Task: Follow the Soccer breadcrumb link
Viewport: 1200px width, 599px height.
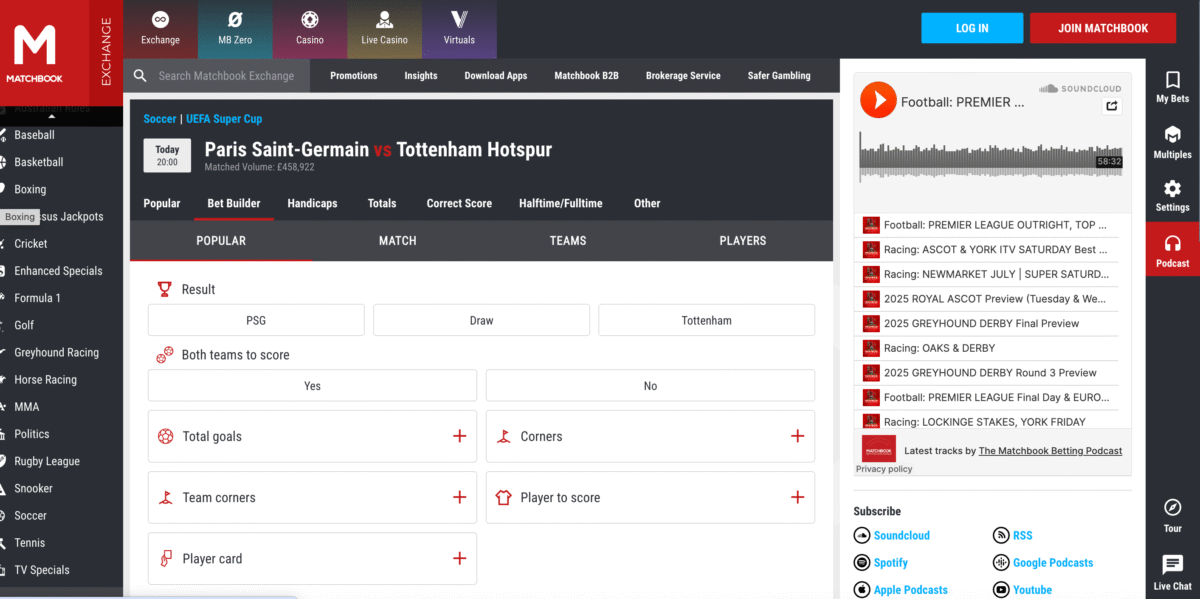Action: click(160, 119)
